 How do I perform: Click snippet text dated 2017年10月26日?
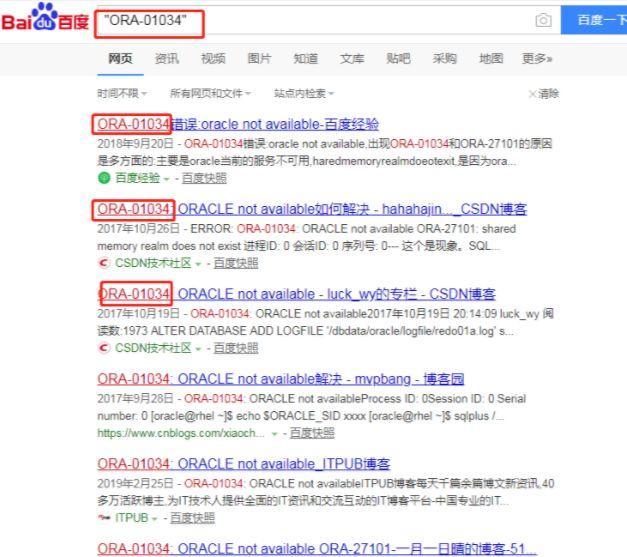tap(307, 237)
